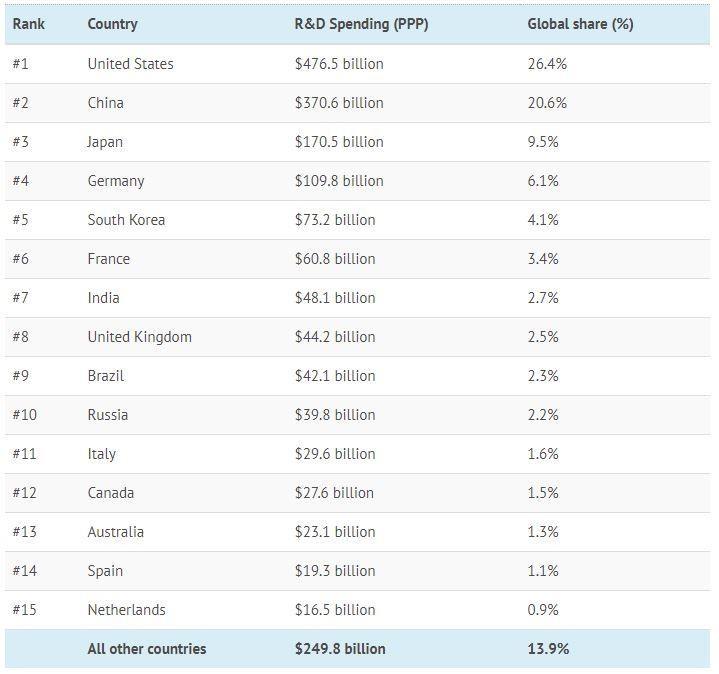
Task: Select Russia's 2.2% global share
Action: [x=543, y=415]
